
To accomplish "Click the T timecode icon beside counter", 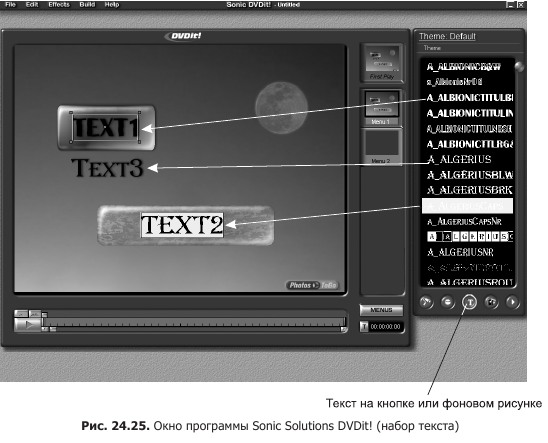I will pos(364,327).
